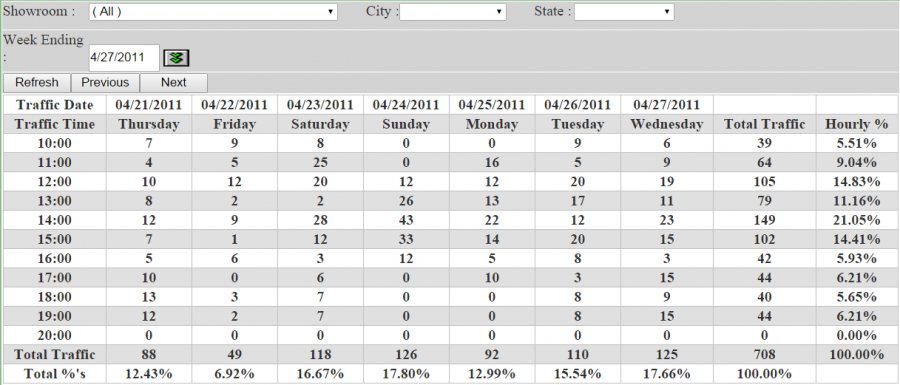The width and height of the screenshot is (900, 385).
Task: Select the 20:00 time row label
Action: (55, 336)
